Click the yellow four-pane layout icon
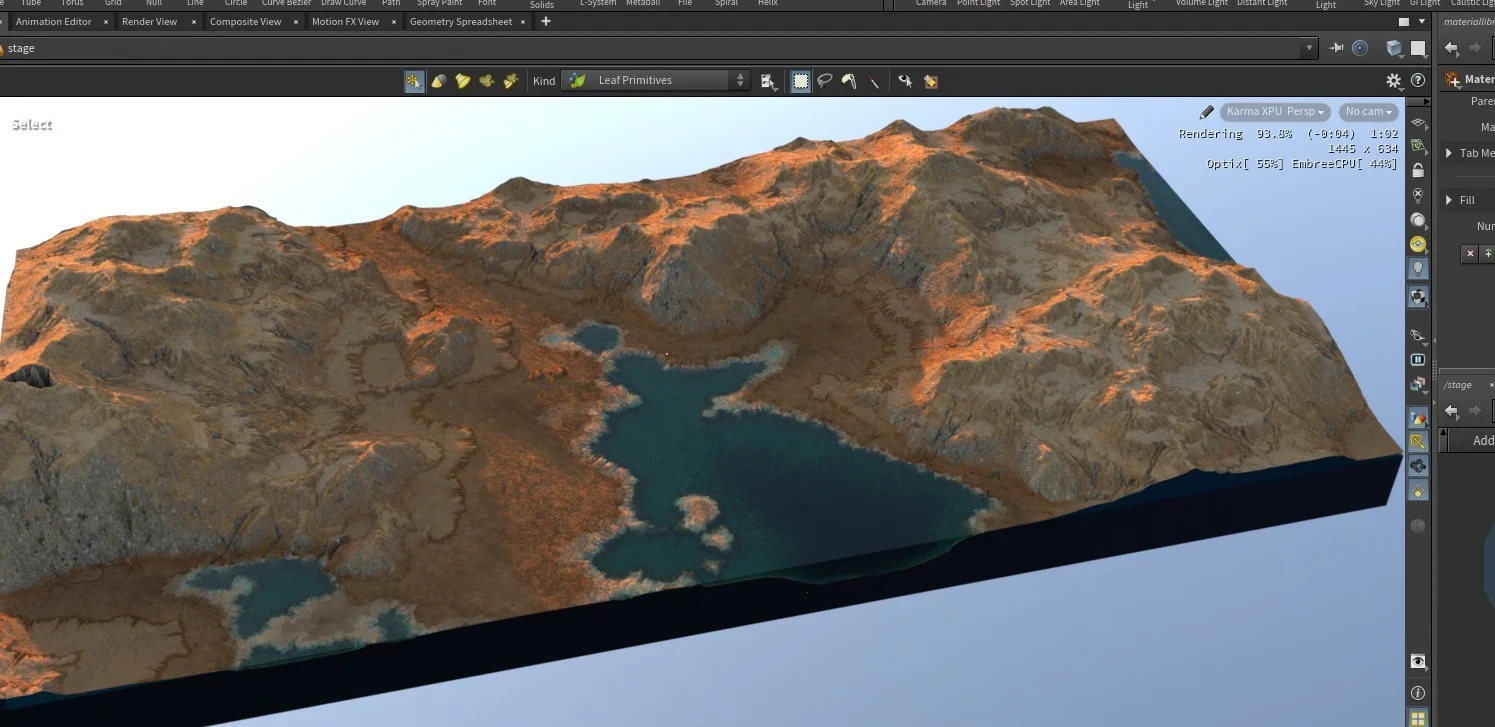Screen dimensions: 1495x727 click(x=1418, y=717)
